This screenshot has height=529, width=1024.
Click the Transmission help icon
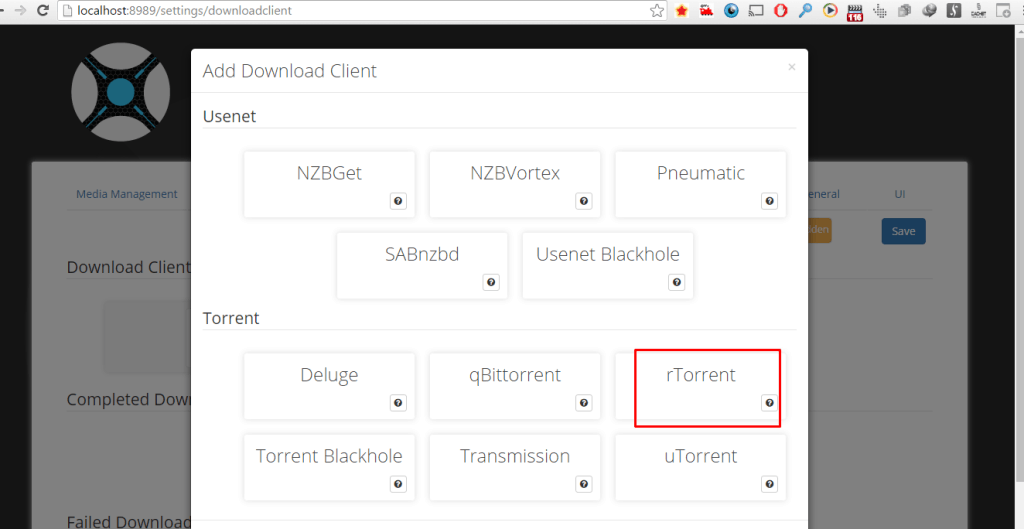pos(584,484)
